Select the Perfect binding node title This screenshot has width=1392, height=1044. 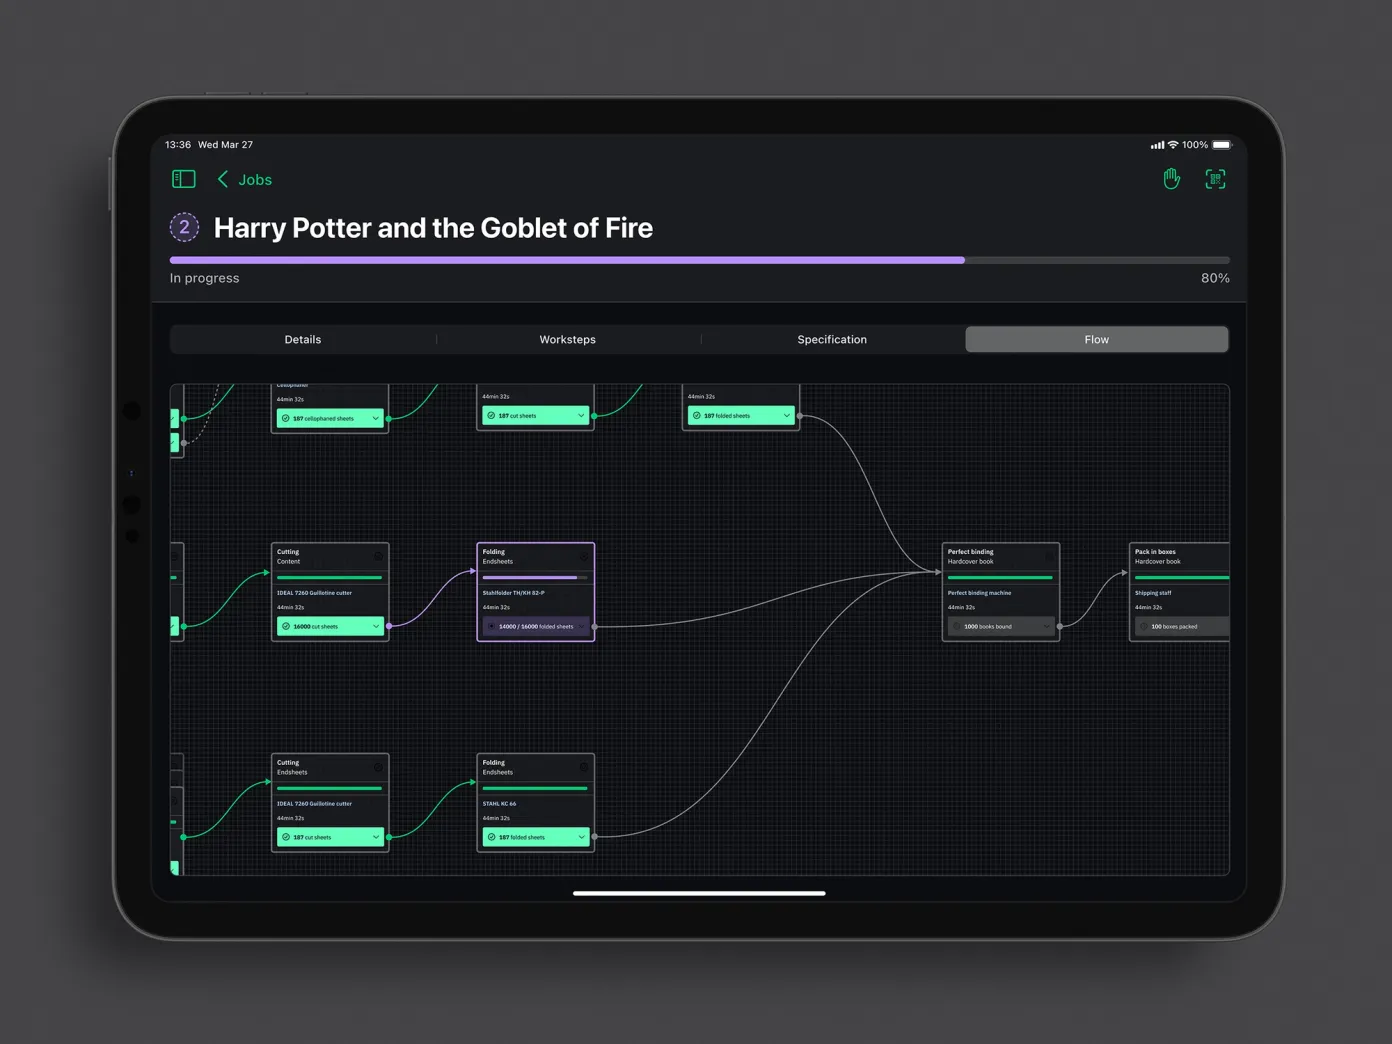pyautogui.click(x=971, y=552)
